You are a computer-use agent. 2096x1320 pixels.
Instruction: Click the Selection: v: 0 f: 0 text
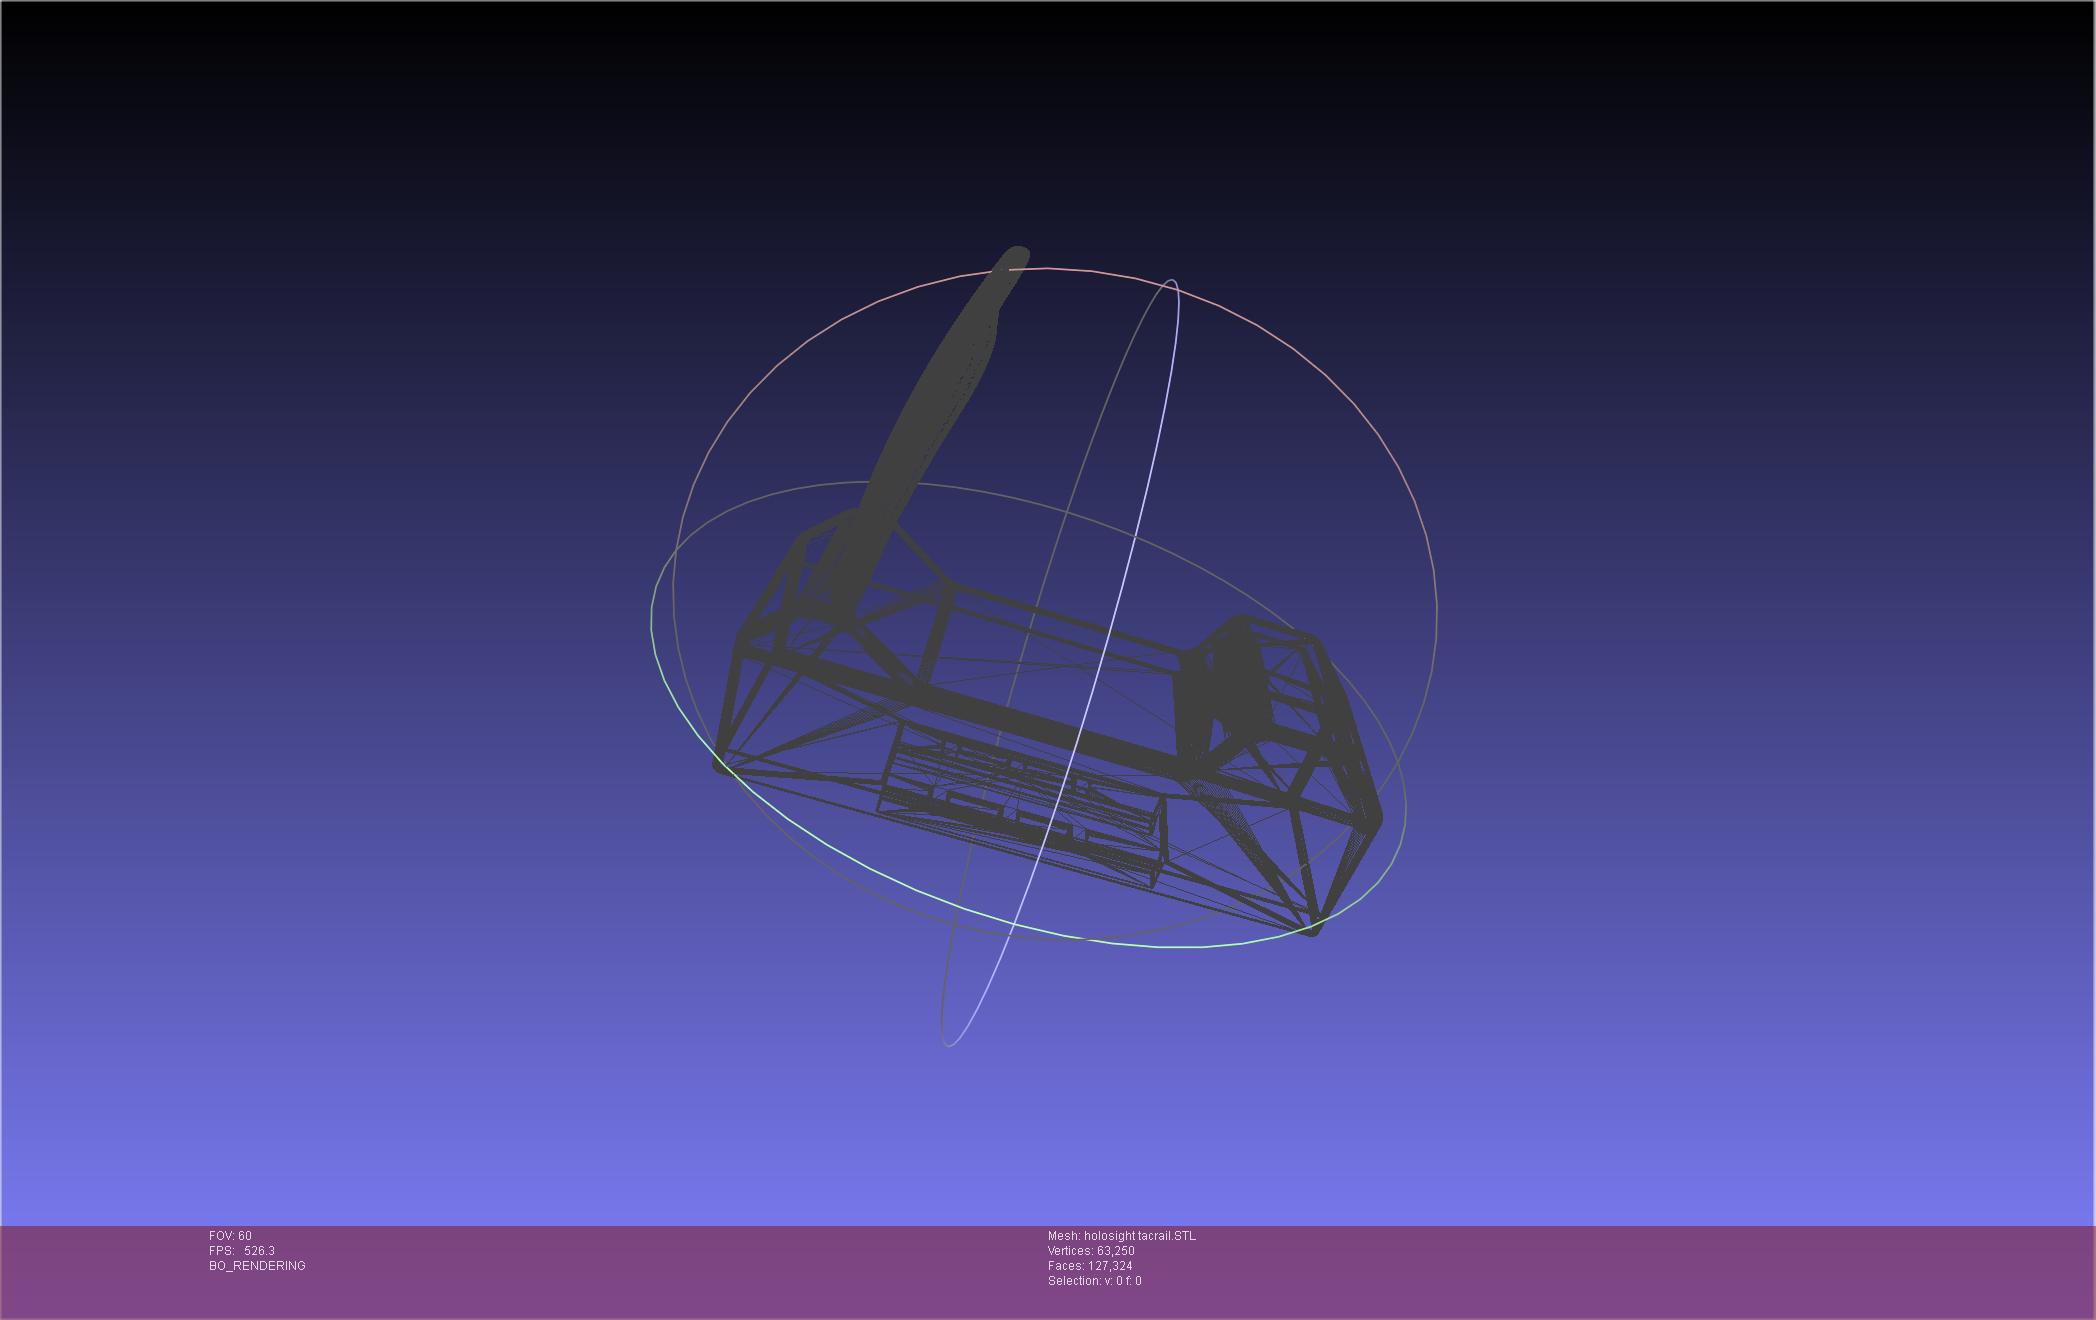tap(1094, 1281)
